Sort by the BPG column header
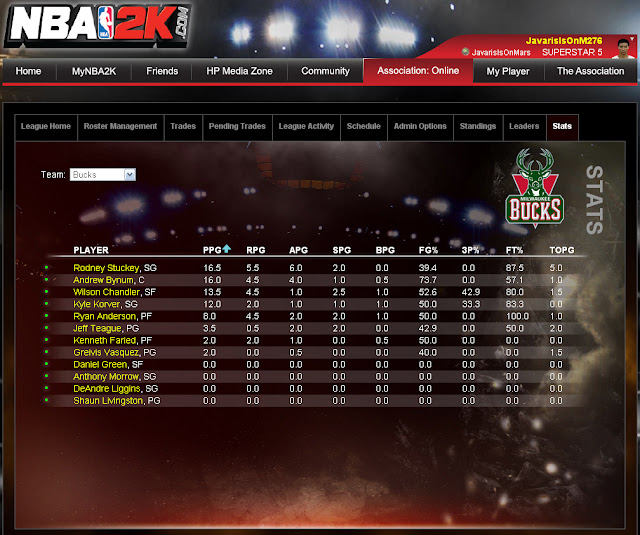The width and height of the screenshot is (640, 535). pyautogui.click(x=385, y=250)
